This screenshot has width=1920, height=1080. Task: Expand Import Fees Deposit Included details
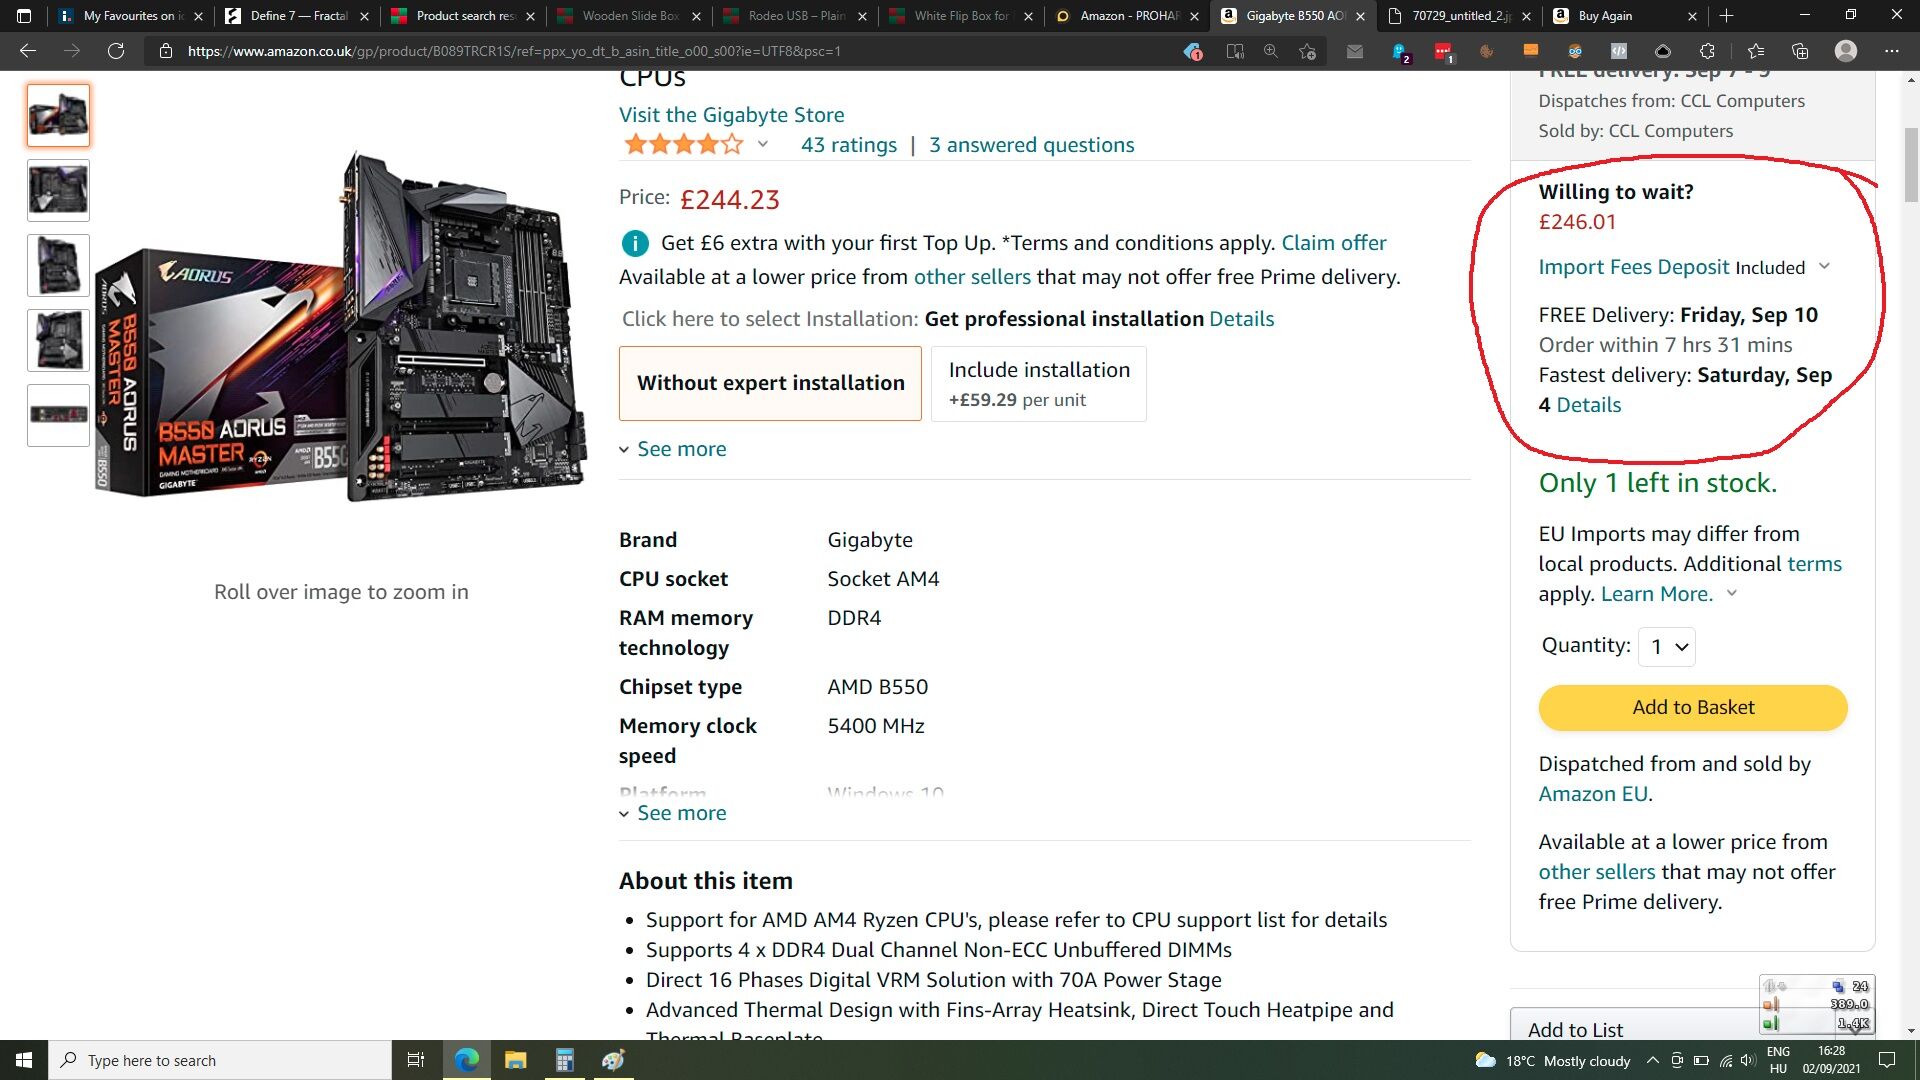[1823, 266]
